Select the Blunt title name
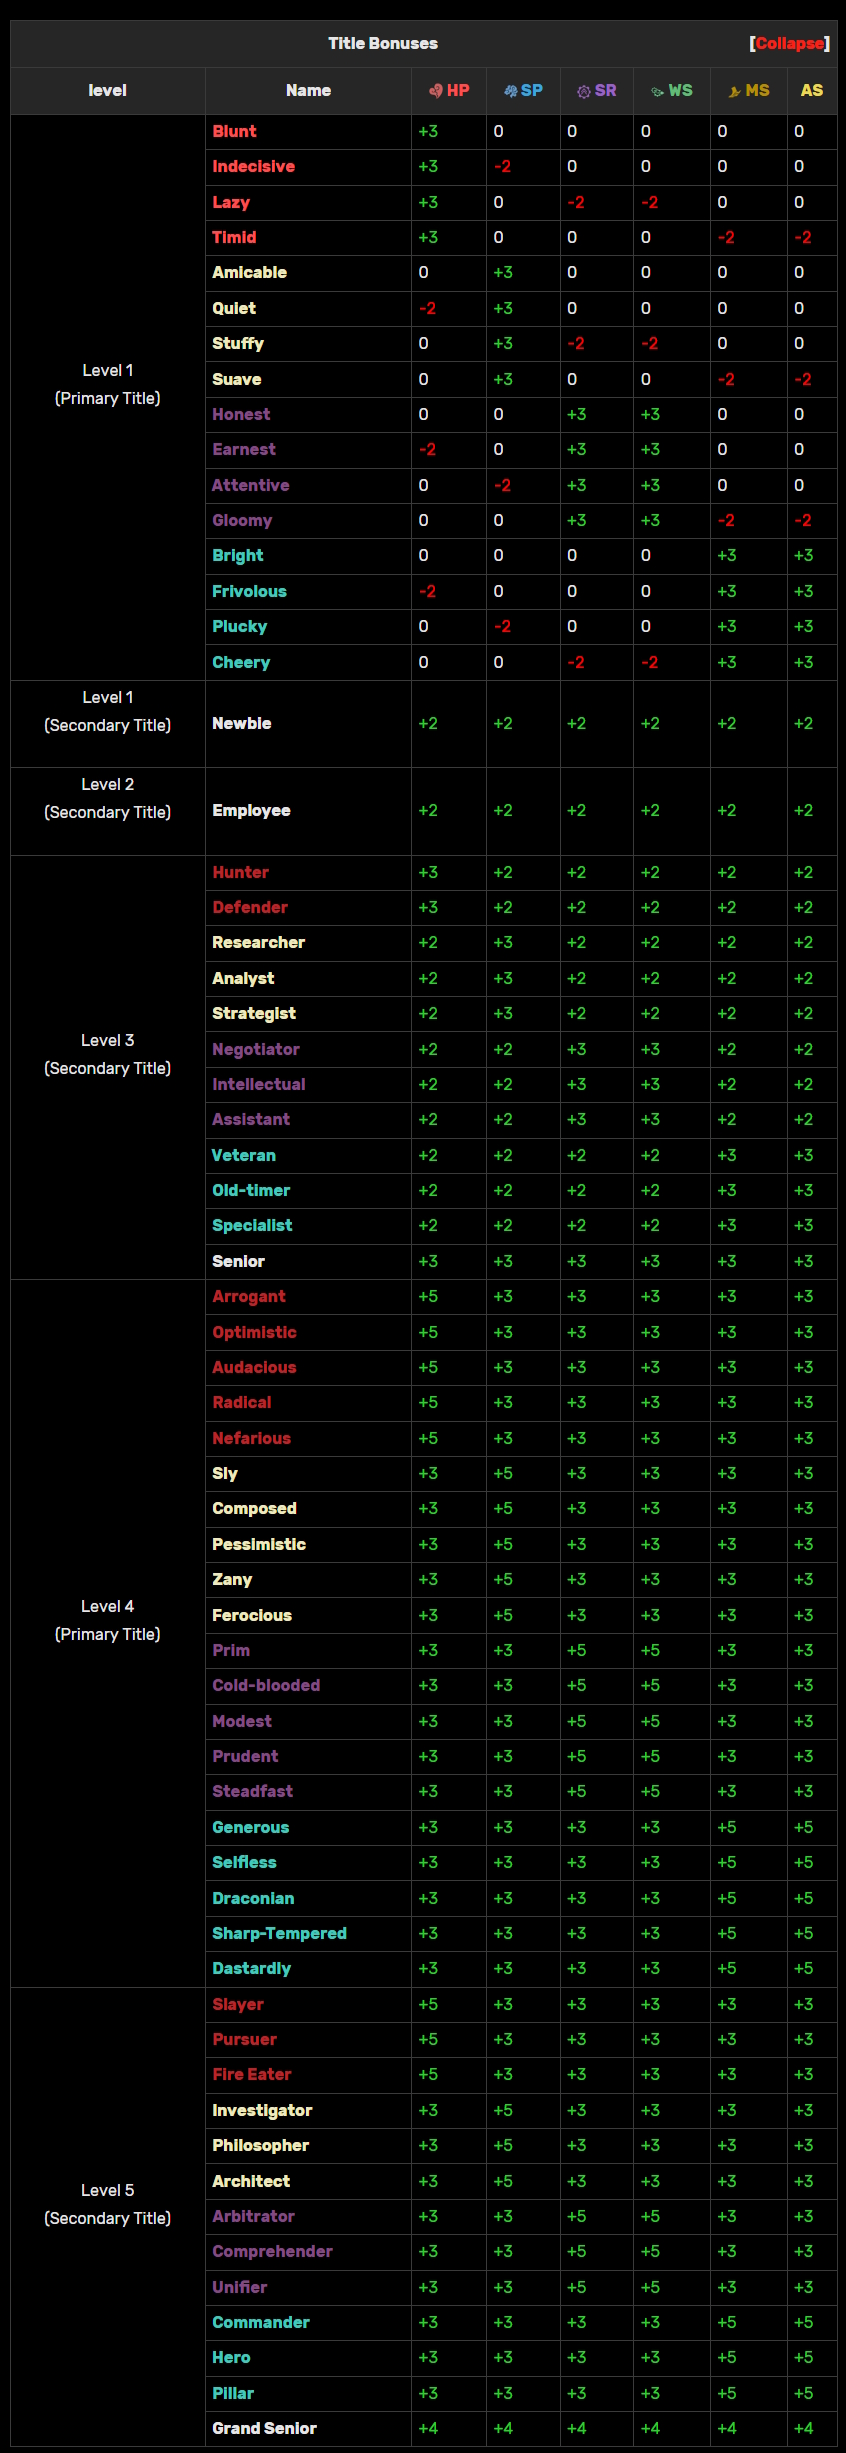Screen dimensions: 846x2453 tap(234, 132)
